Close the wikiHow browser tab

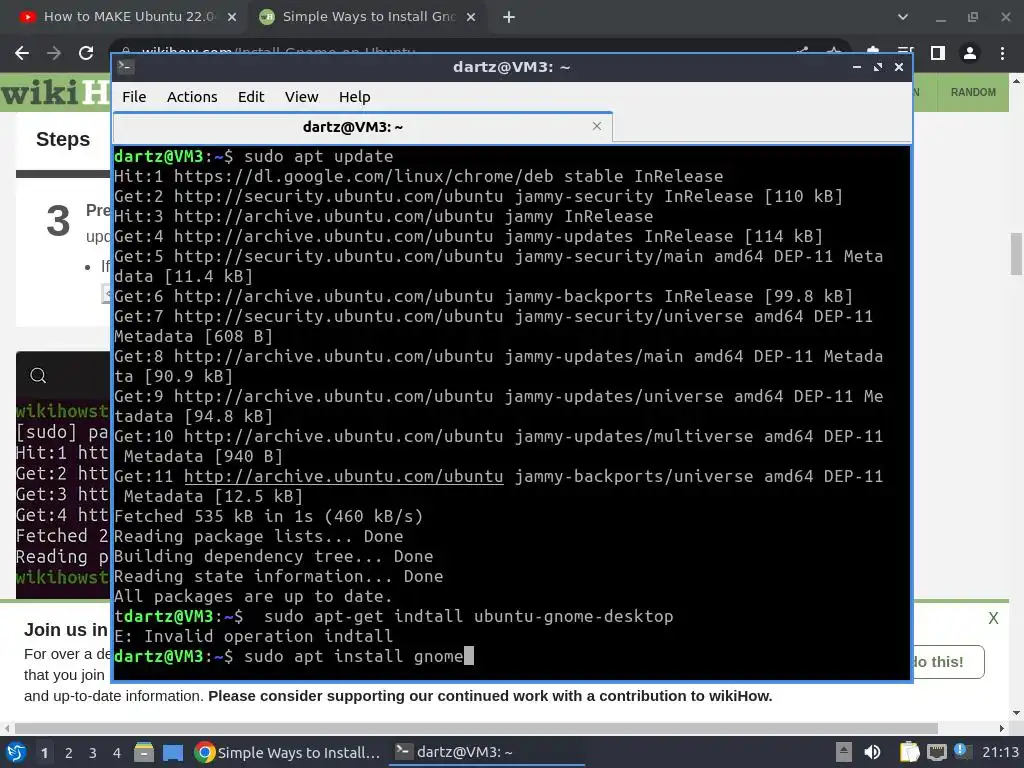(471, 18)
